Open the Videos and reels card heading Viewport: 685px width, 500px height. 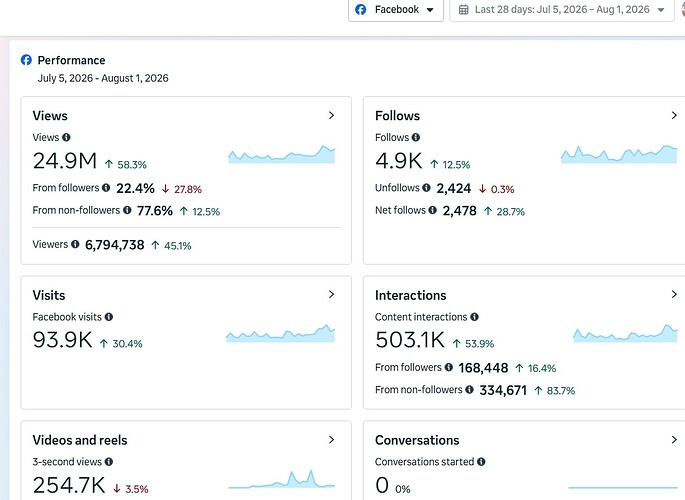pos(80,440)
